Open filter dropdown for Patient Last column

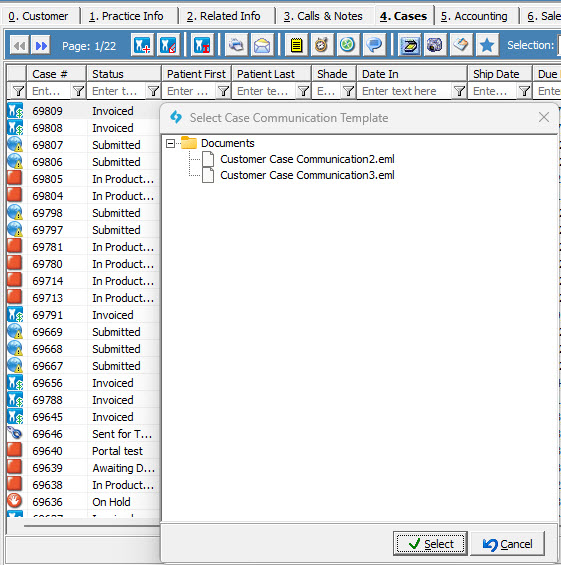pos(303,91)
